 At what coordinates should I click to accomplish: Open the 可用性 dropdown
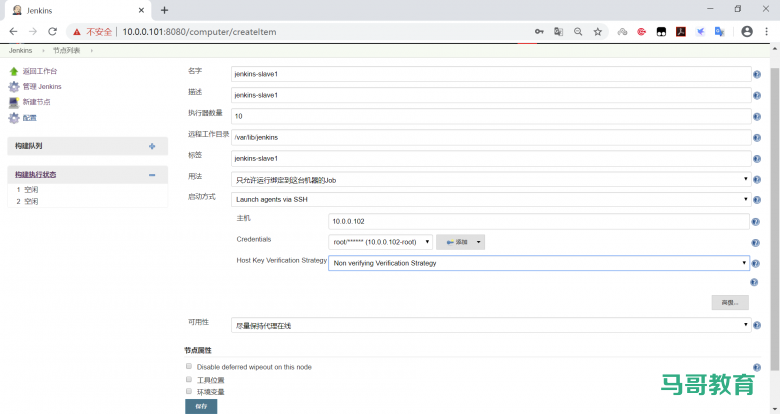pos(491,325)
